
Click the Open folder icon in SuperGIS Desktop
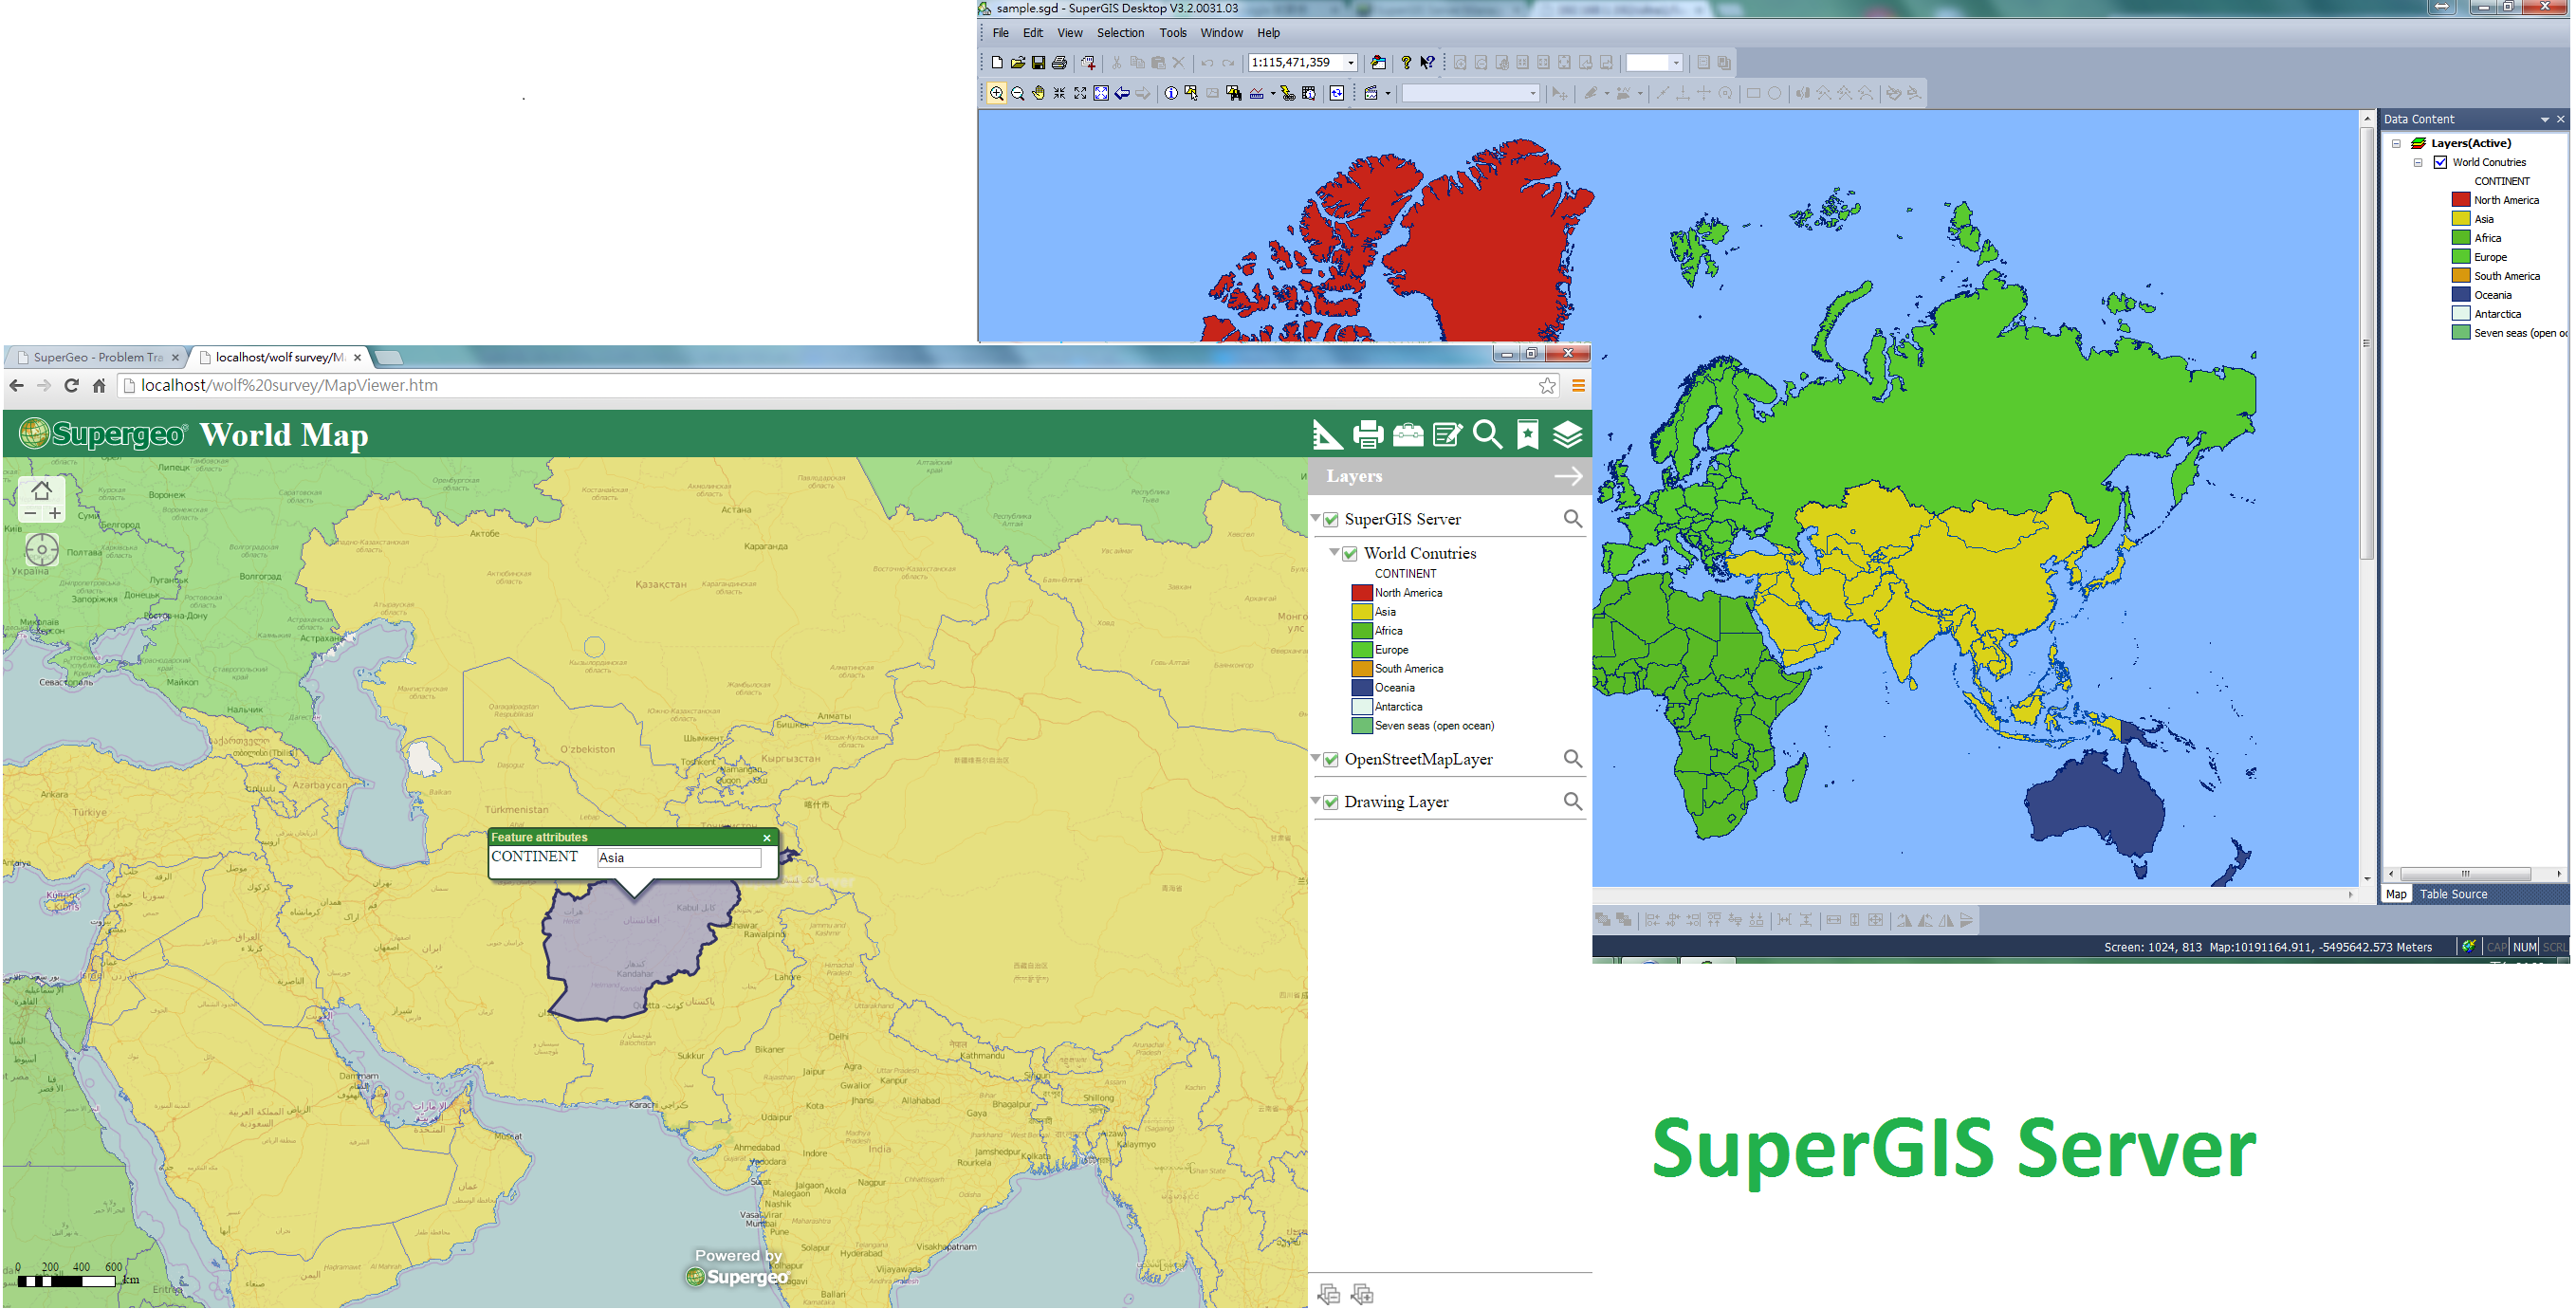pos(1018,62)
